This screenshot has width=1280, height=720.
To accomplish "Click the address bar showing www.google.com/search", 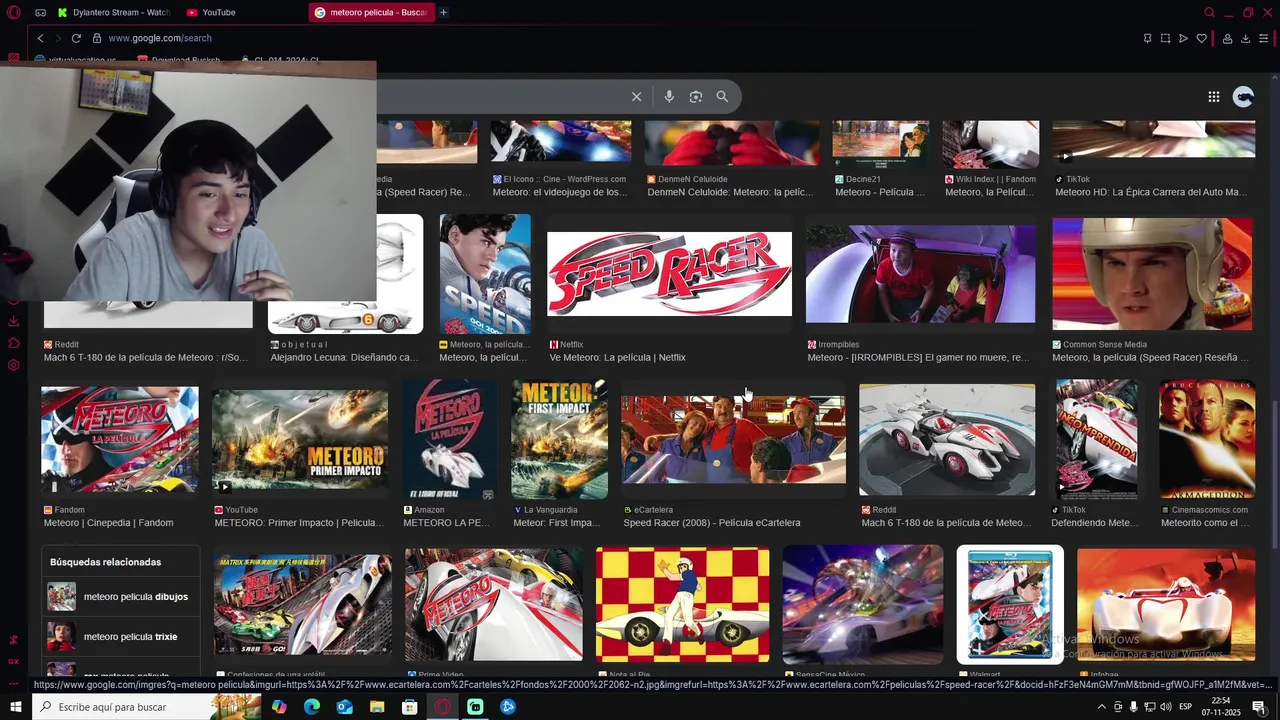I will click(160, 38).
